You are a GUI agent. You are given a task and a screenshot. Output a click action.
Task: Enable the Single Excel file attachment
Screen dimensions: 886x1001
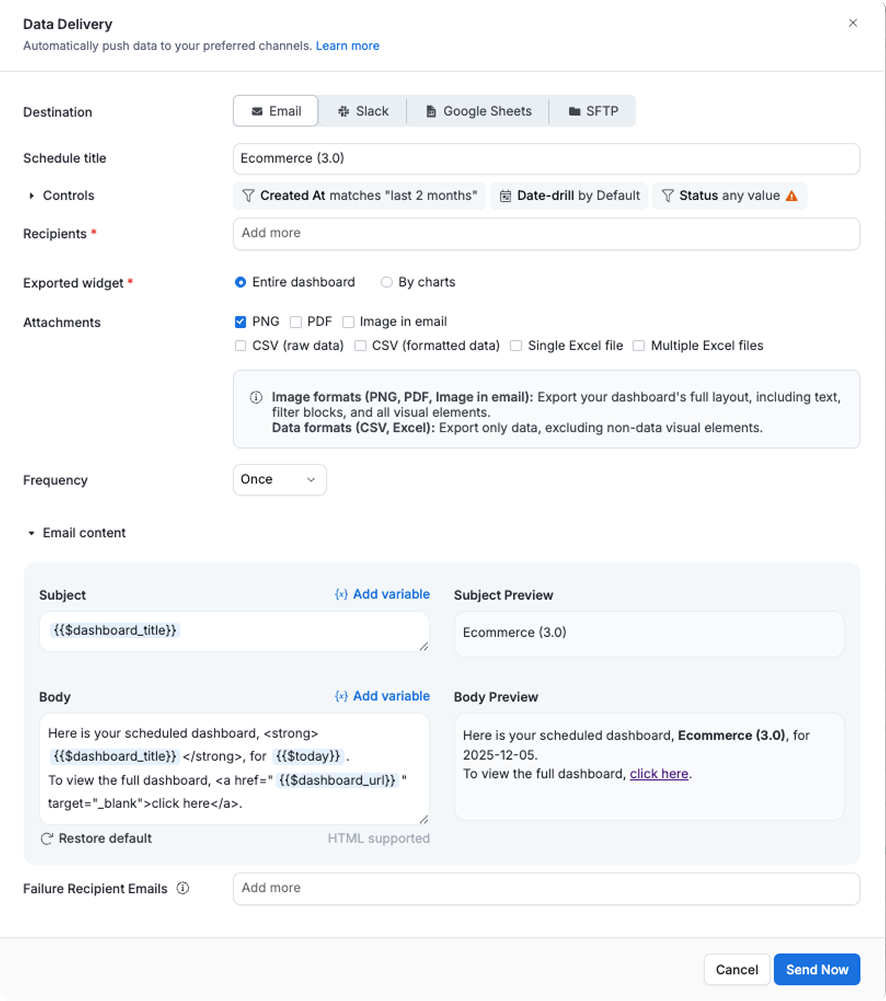click(516, 345)
